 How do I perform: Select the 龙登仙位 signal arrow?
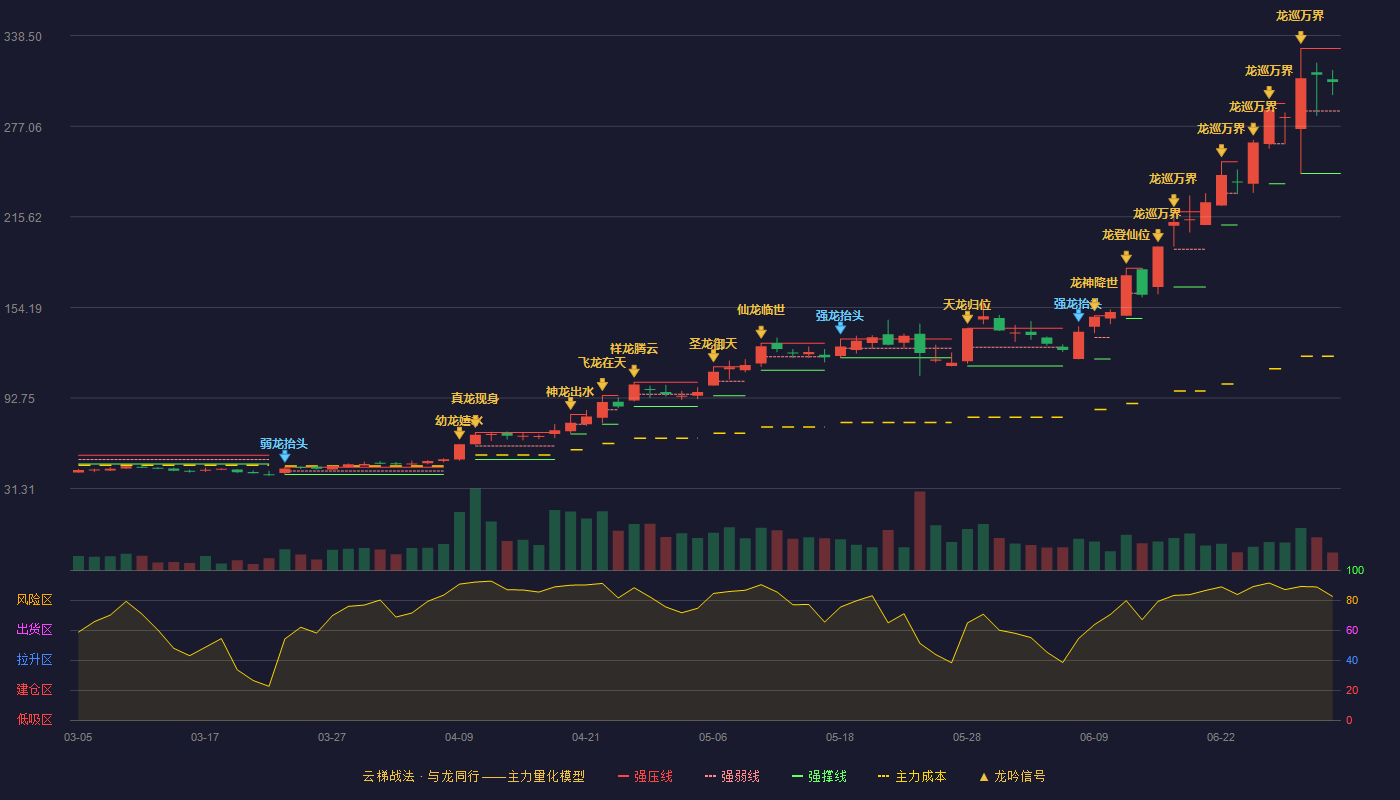(x=1126, y=257)
